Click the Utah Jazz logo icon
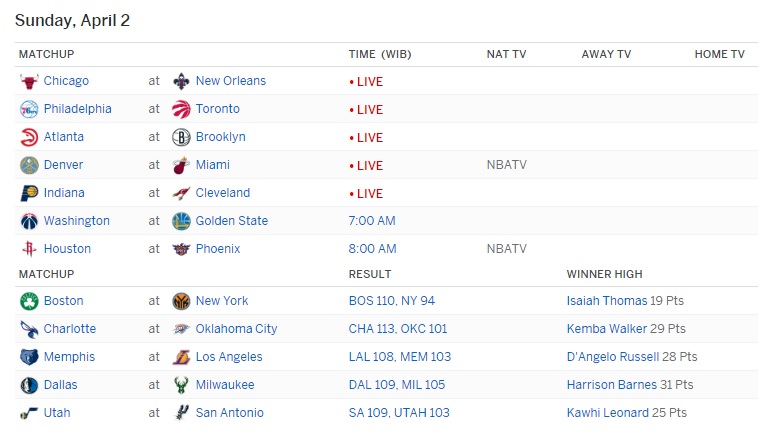This screenshot has width=758, height=432. (29, 413)
